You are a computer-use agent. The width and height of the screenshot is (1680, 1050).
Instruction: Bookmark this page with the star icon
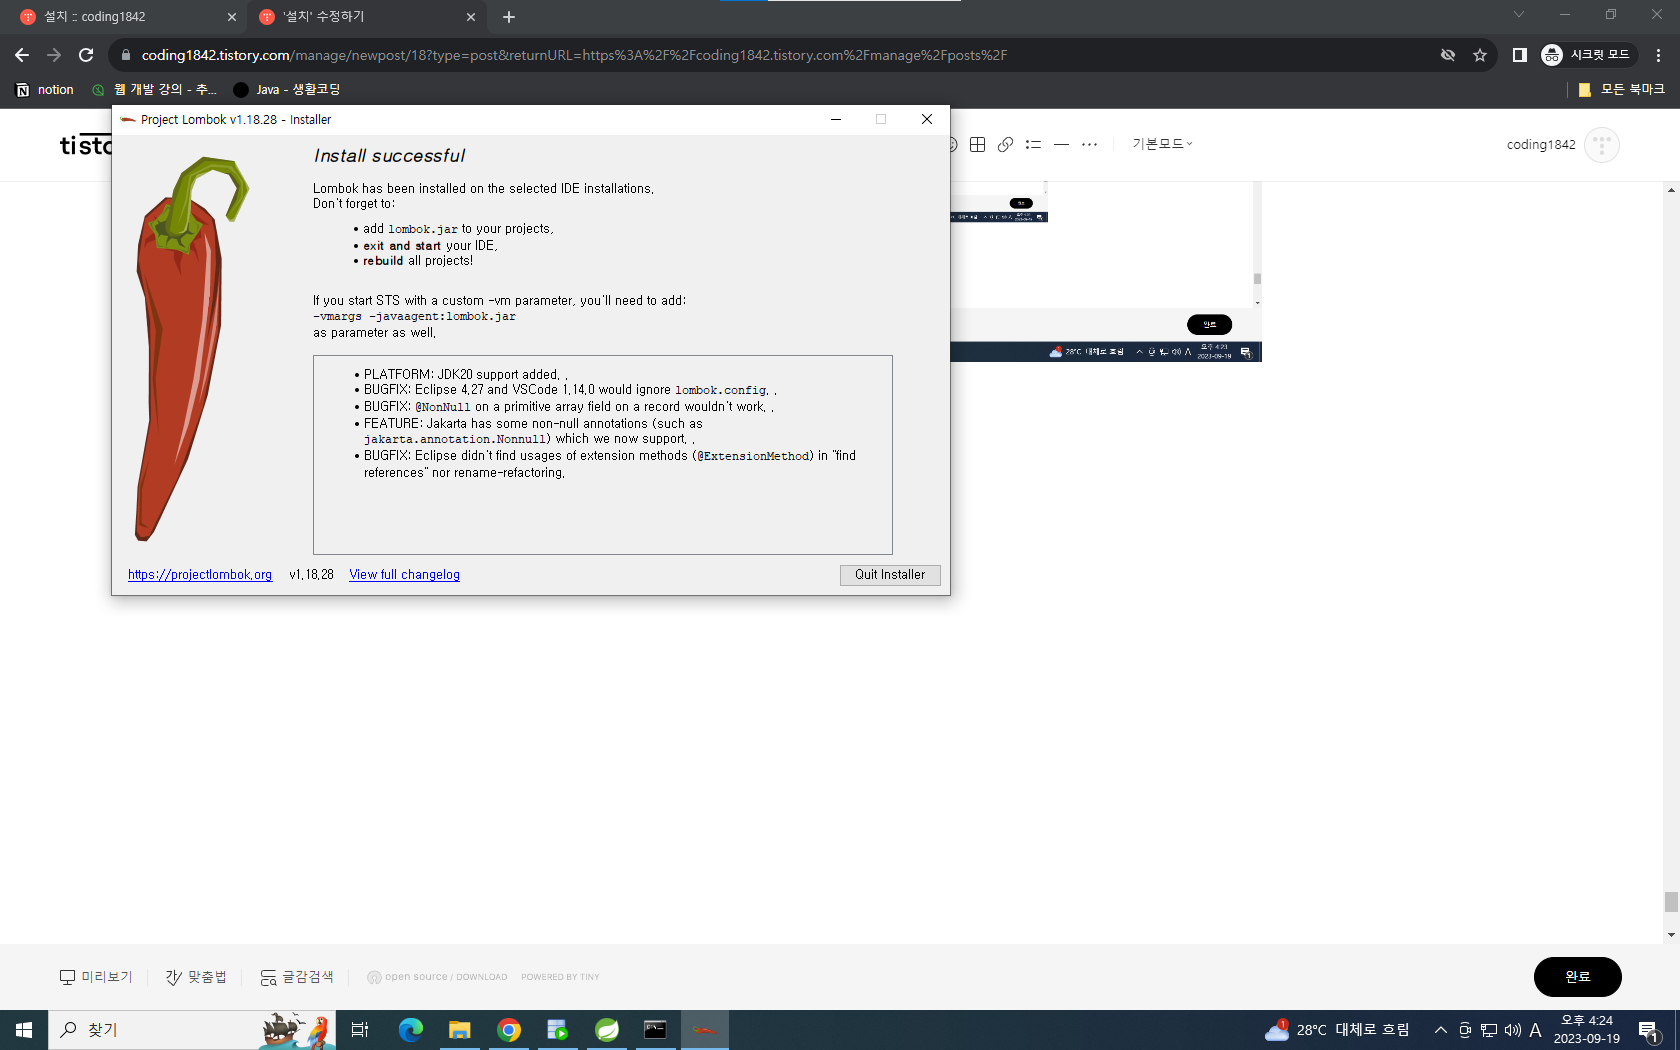coord(1480,55)
